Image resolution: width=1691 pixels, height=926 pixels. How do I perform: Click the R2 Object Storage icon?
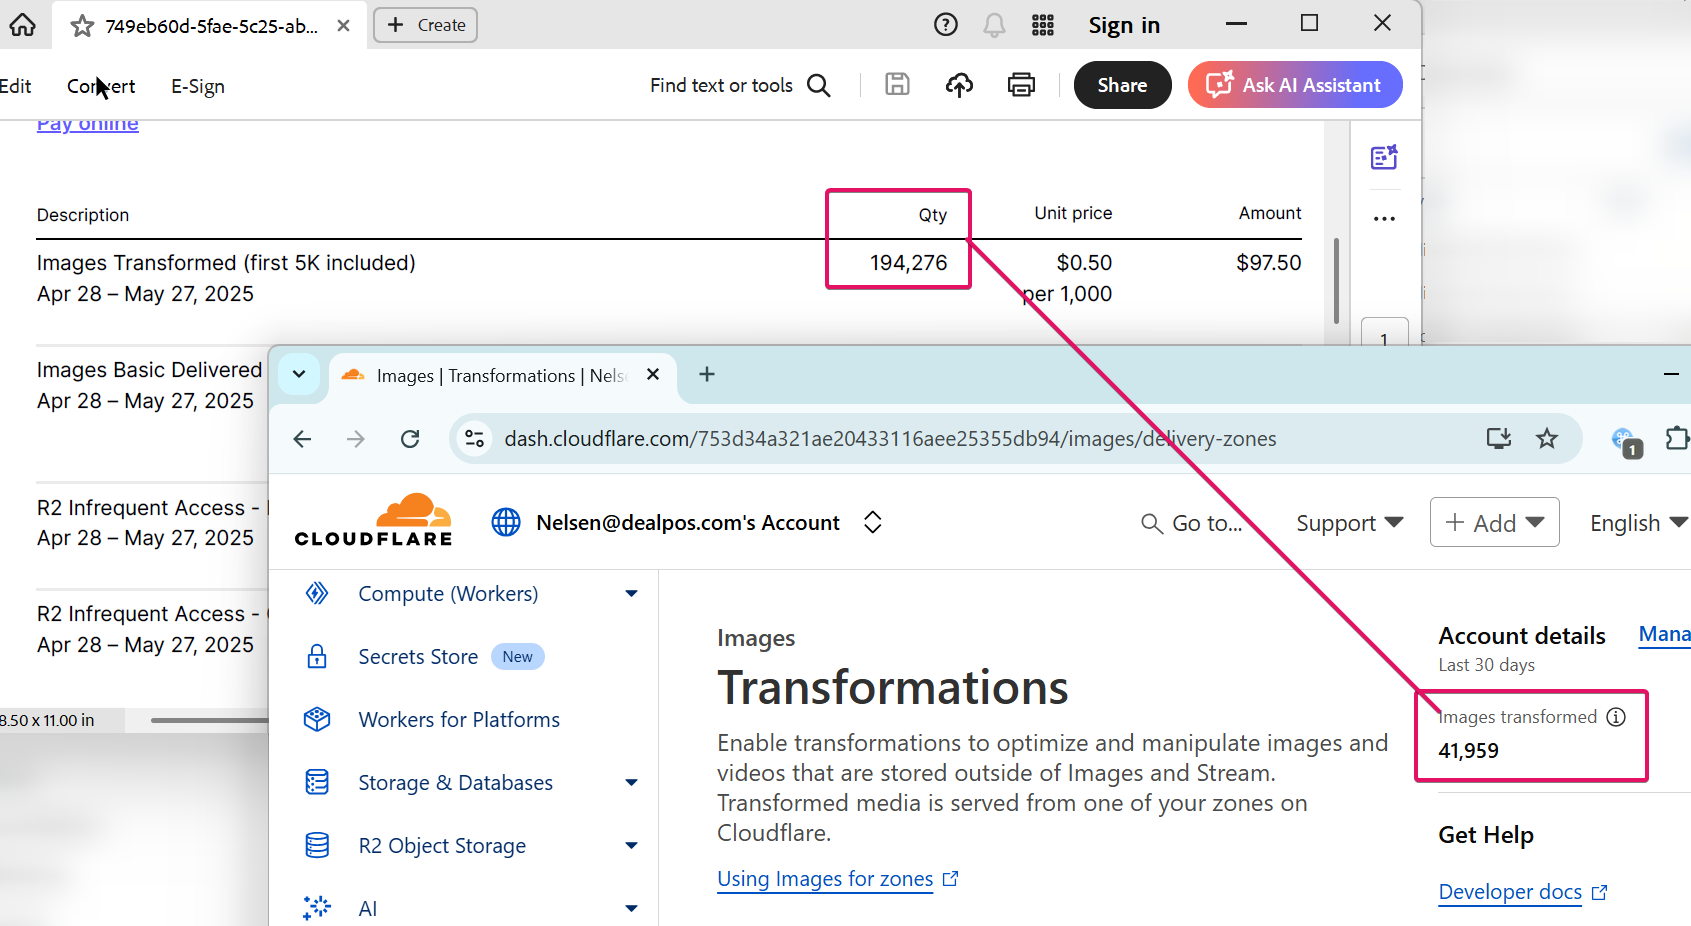pos(317,846)
